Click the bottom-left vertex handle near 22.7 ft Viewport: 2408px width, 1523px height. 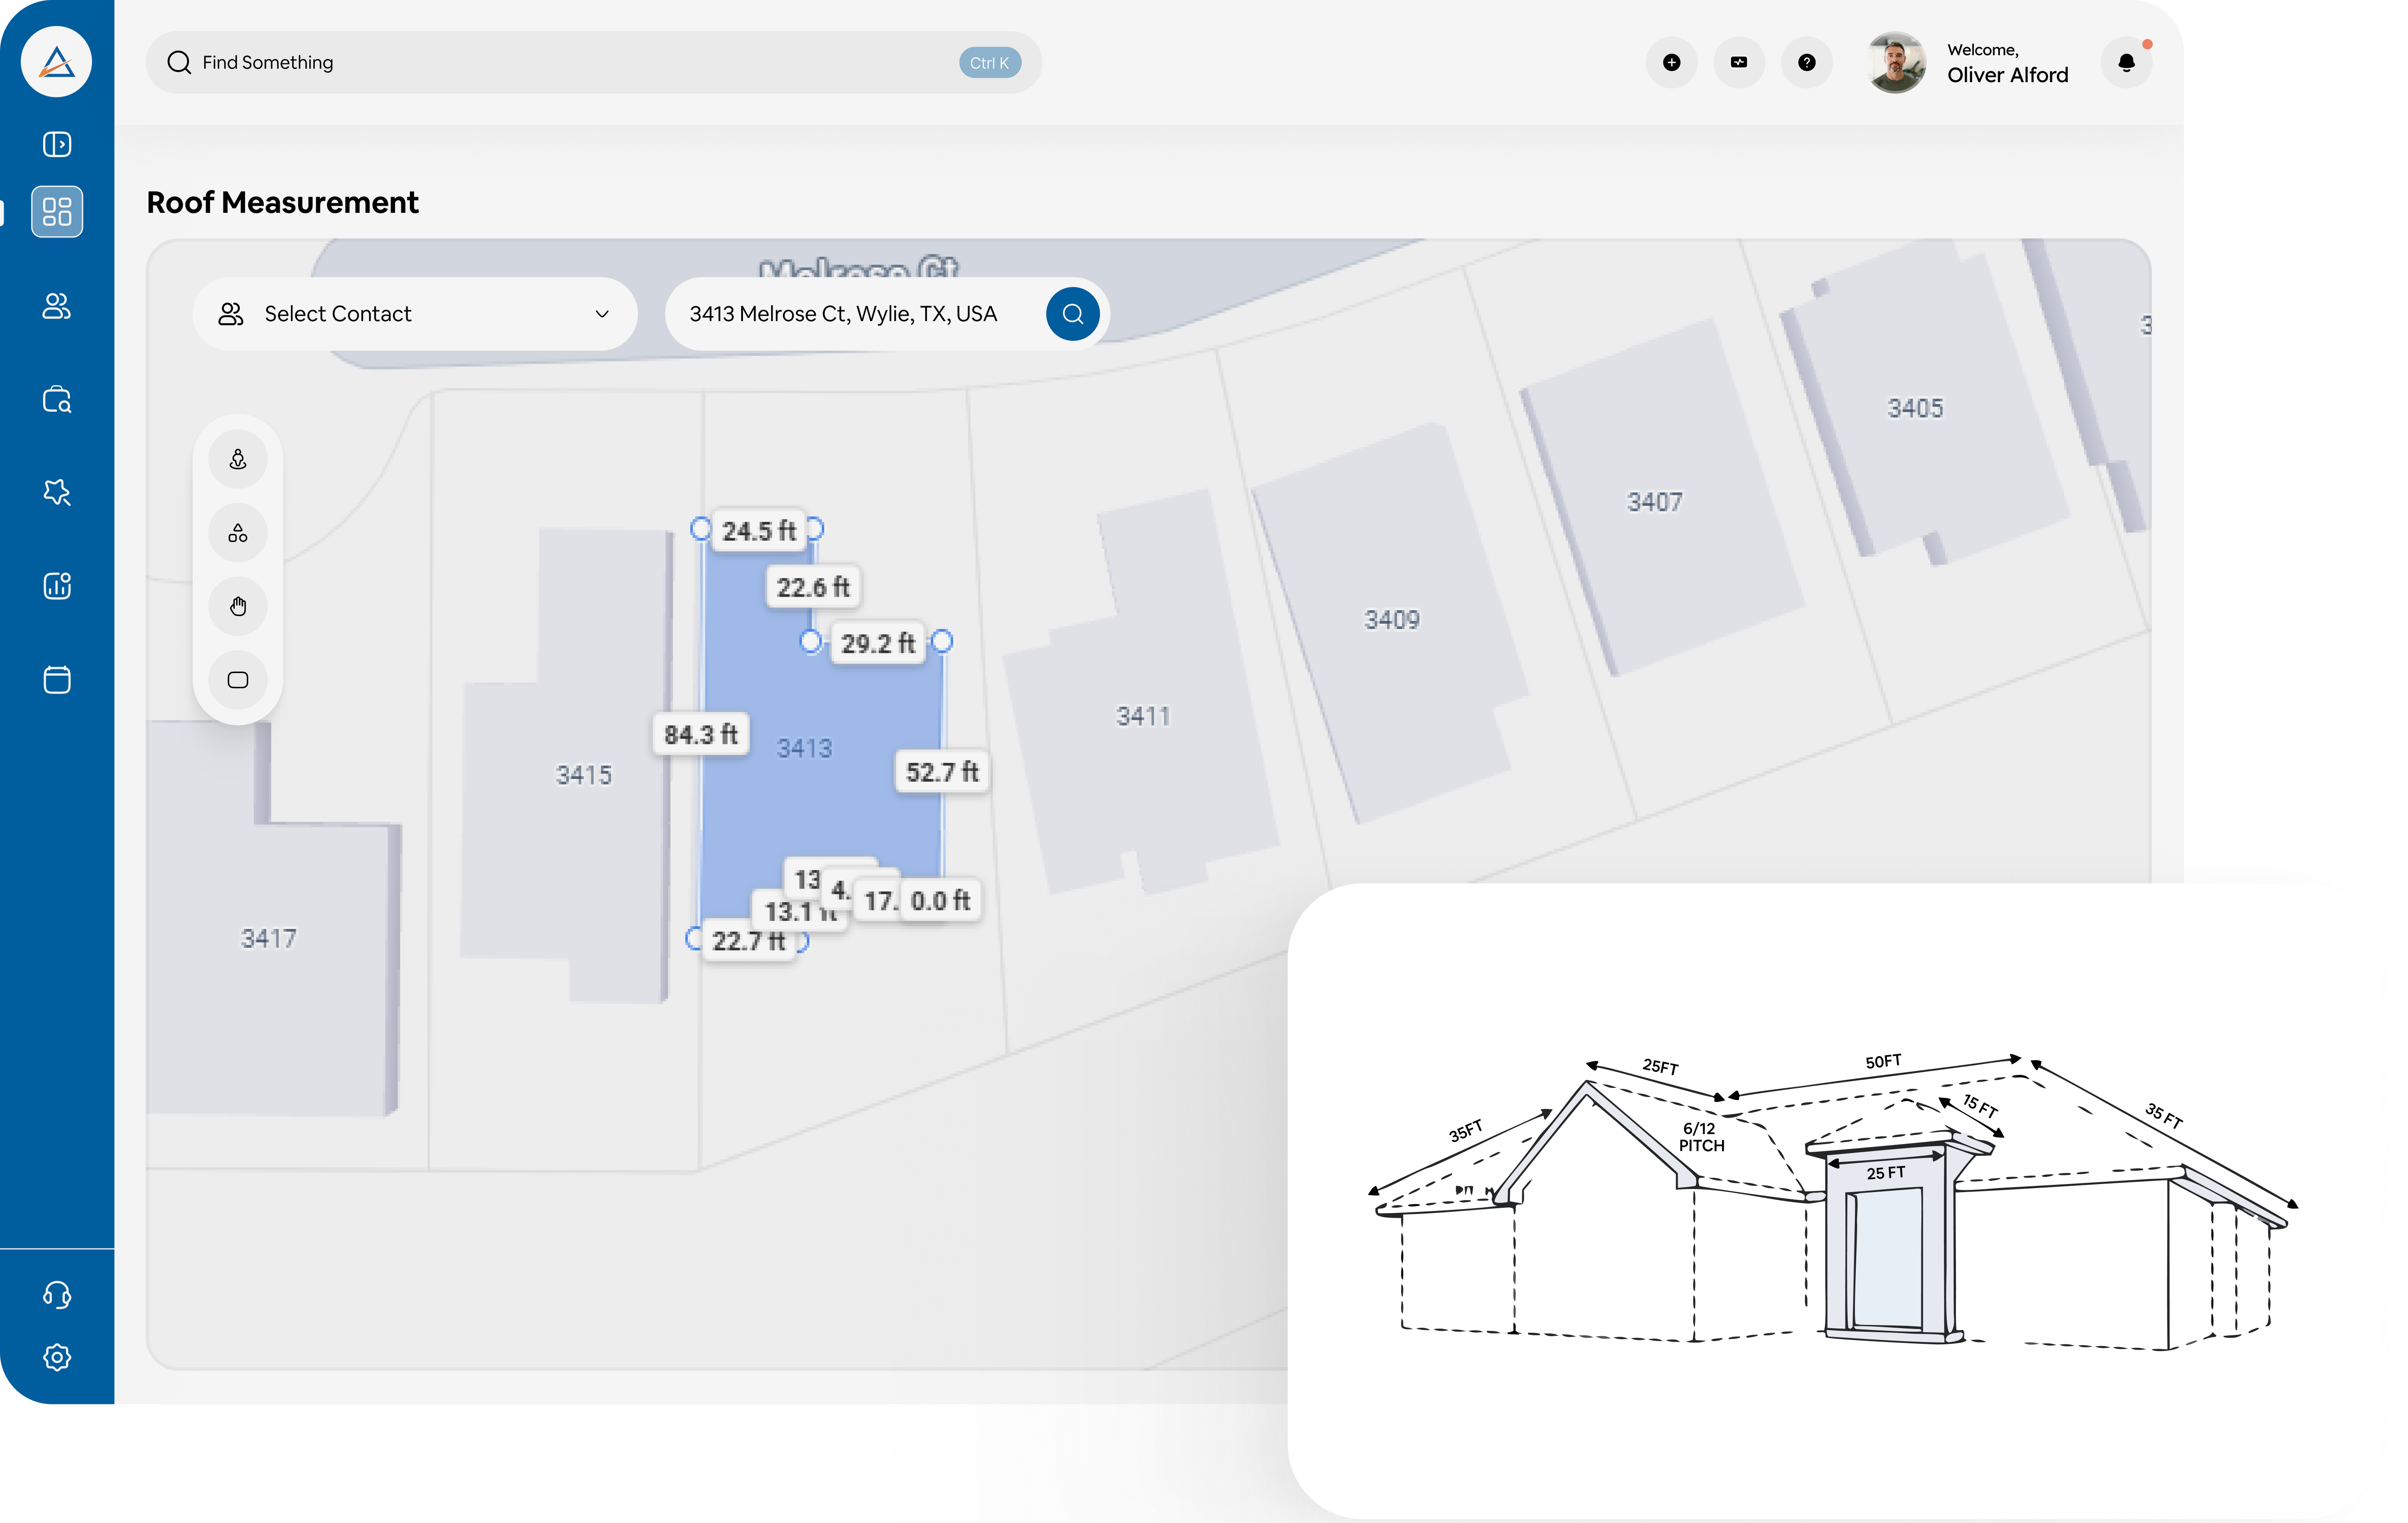point(694,938)
